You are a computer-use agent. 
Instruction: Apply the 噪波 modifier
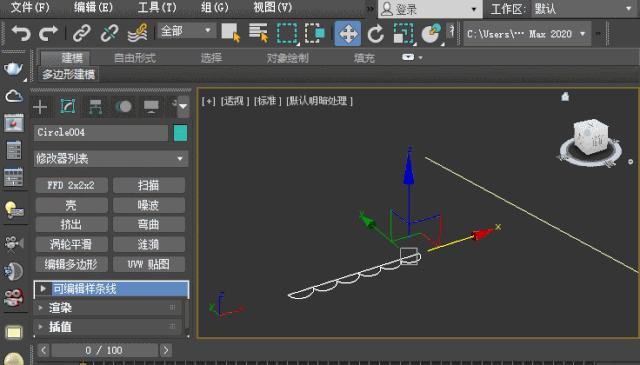click(x=149, y=205)
